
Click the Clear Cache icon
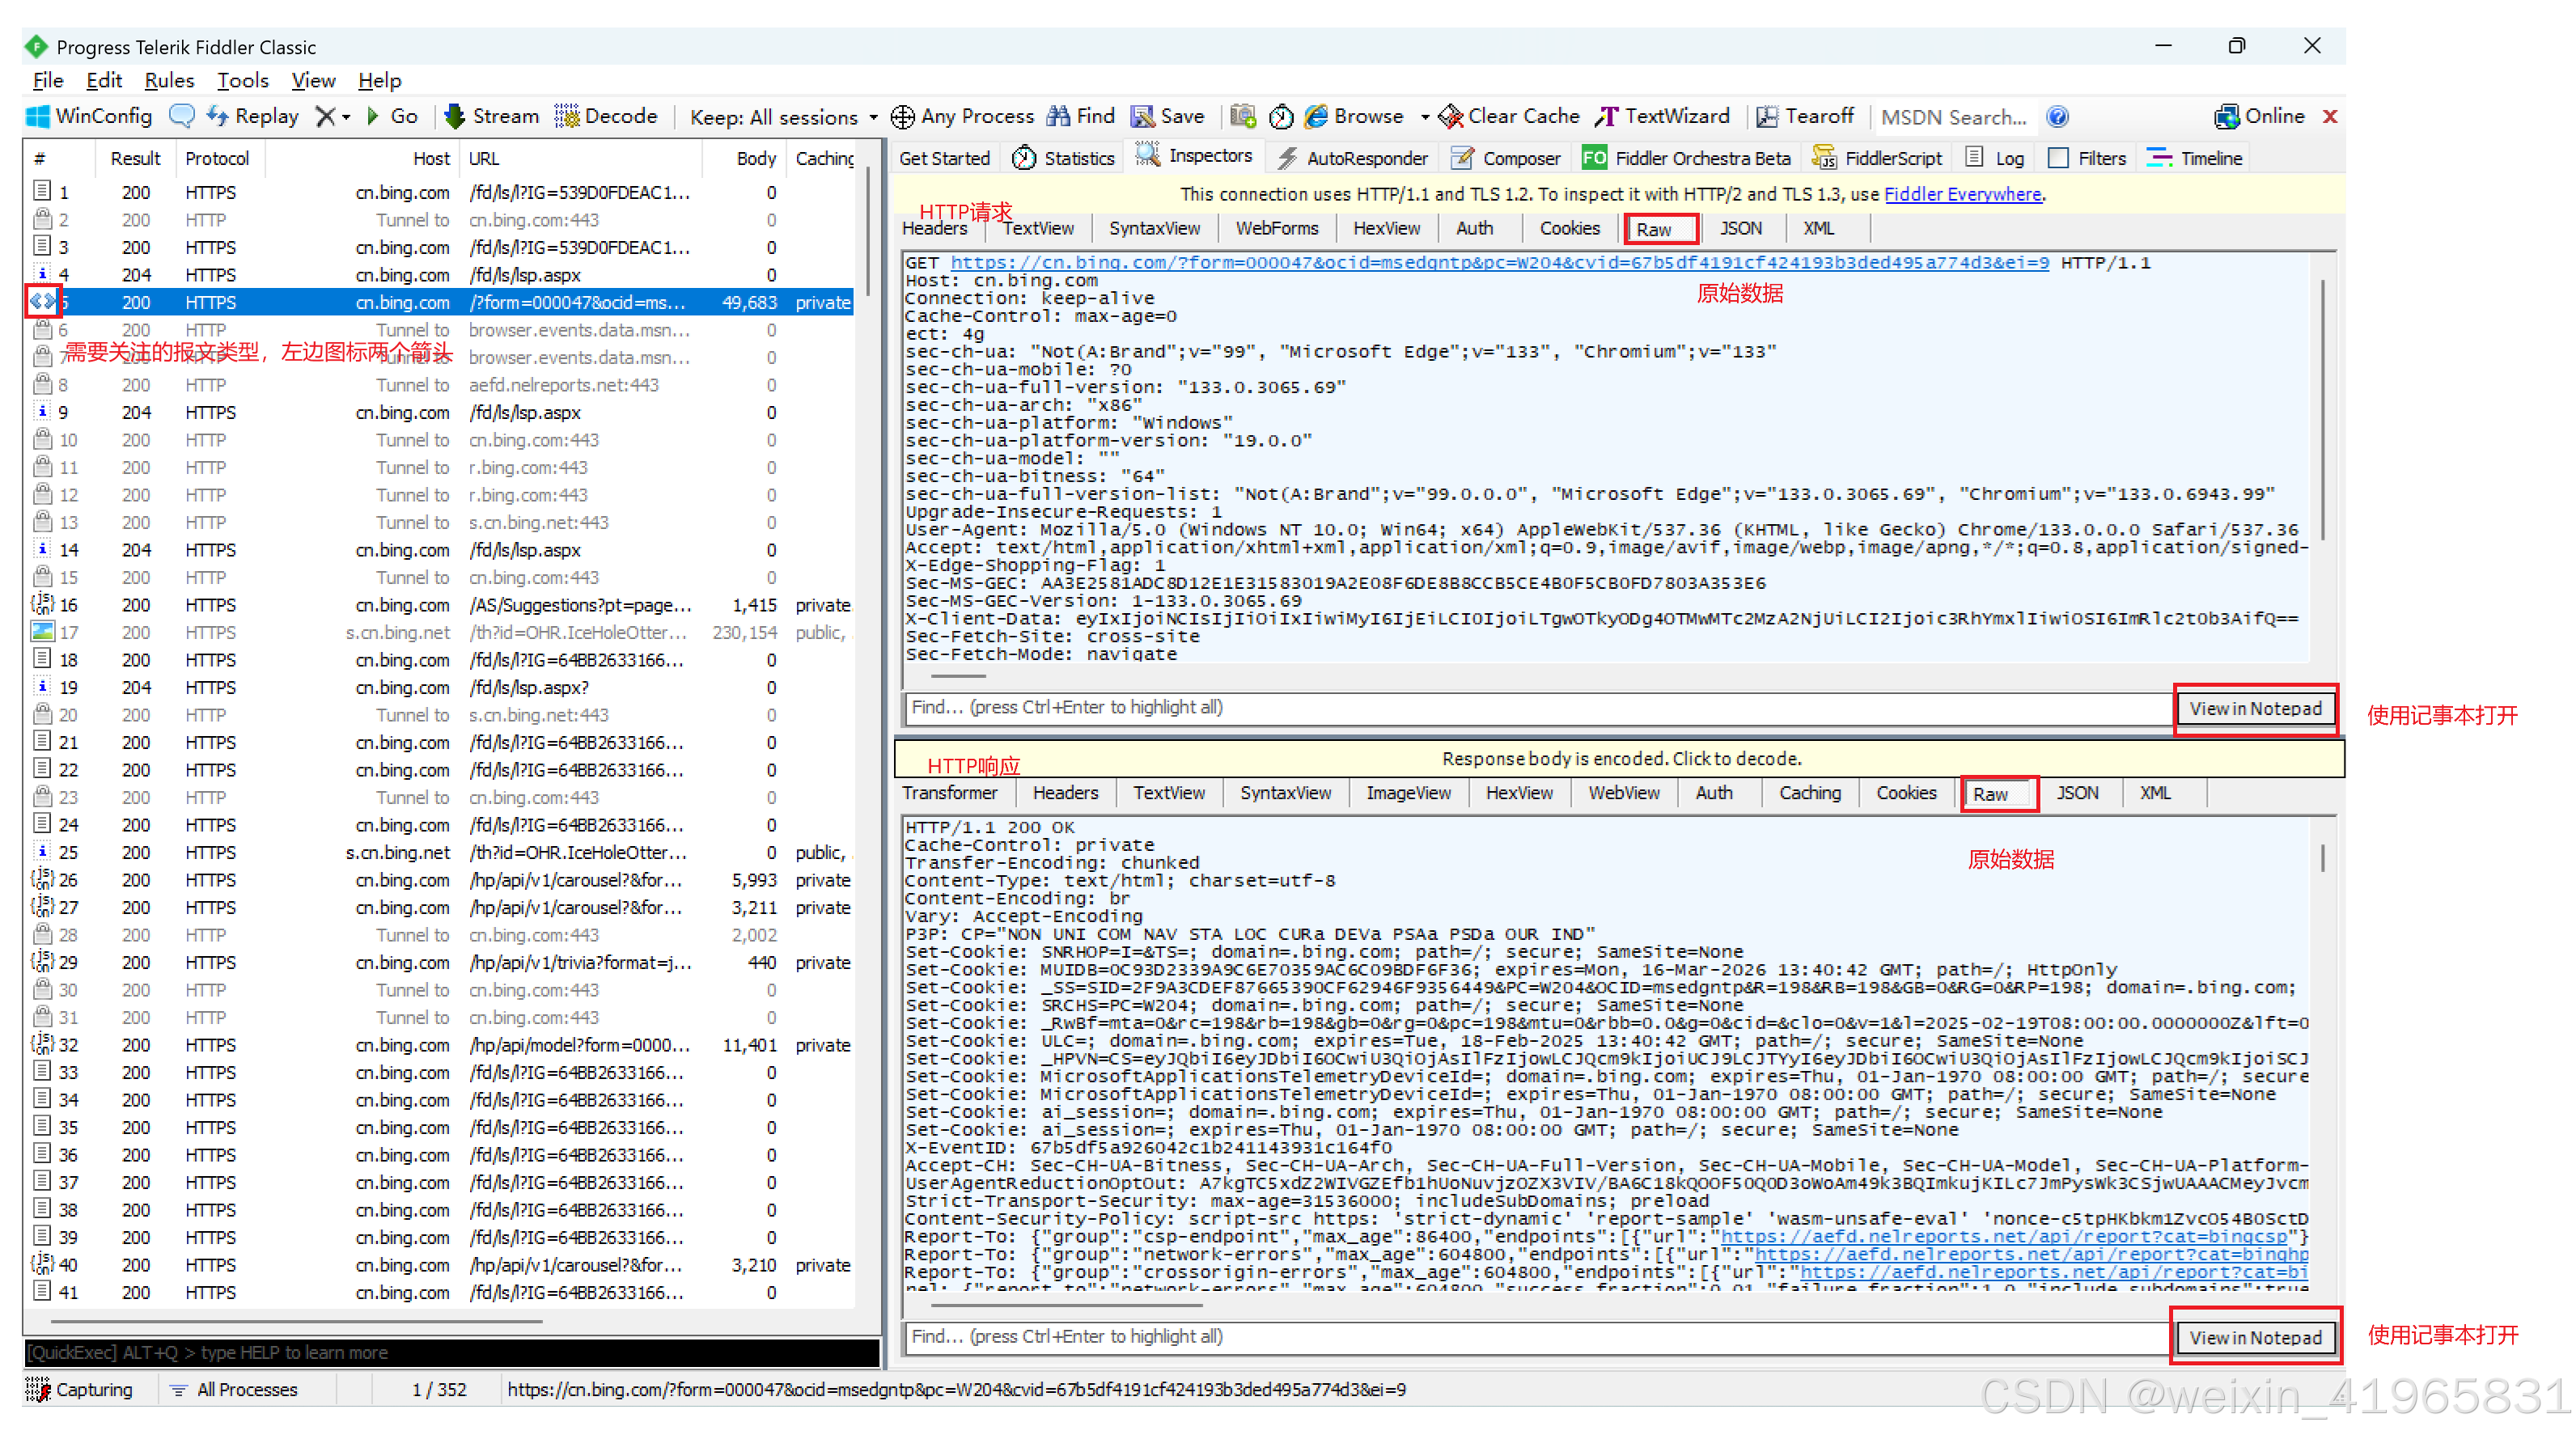1450,117
